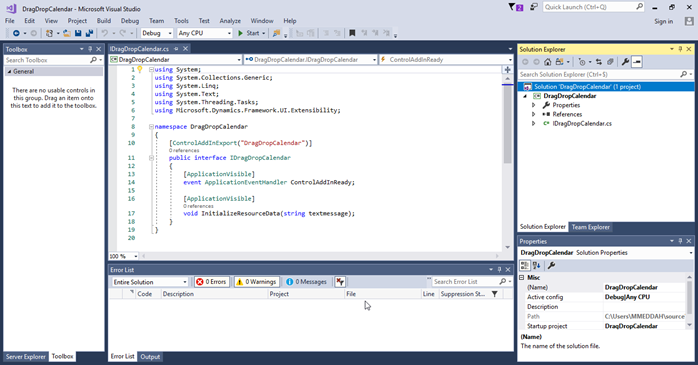Collapse the General group in Toolbox
This screenshot has height=365, width=698.
coord(9,72)
